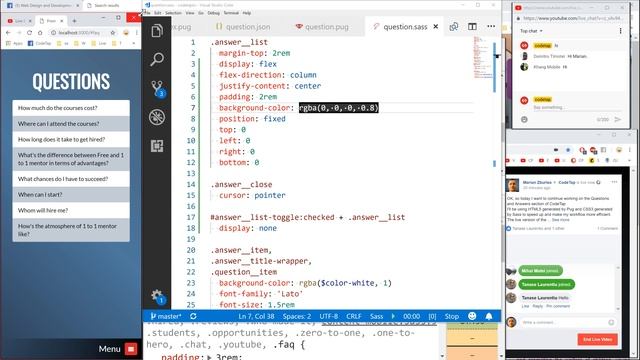
Task: Open the Help menu in VS Code
Action: click(247, 13)
